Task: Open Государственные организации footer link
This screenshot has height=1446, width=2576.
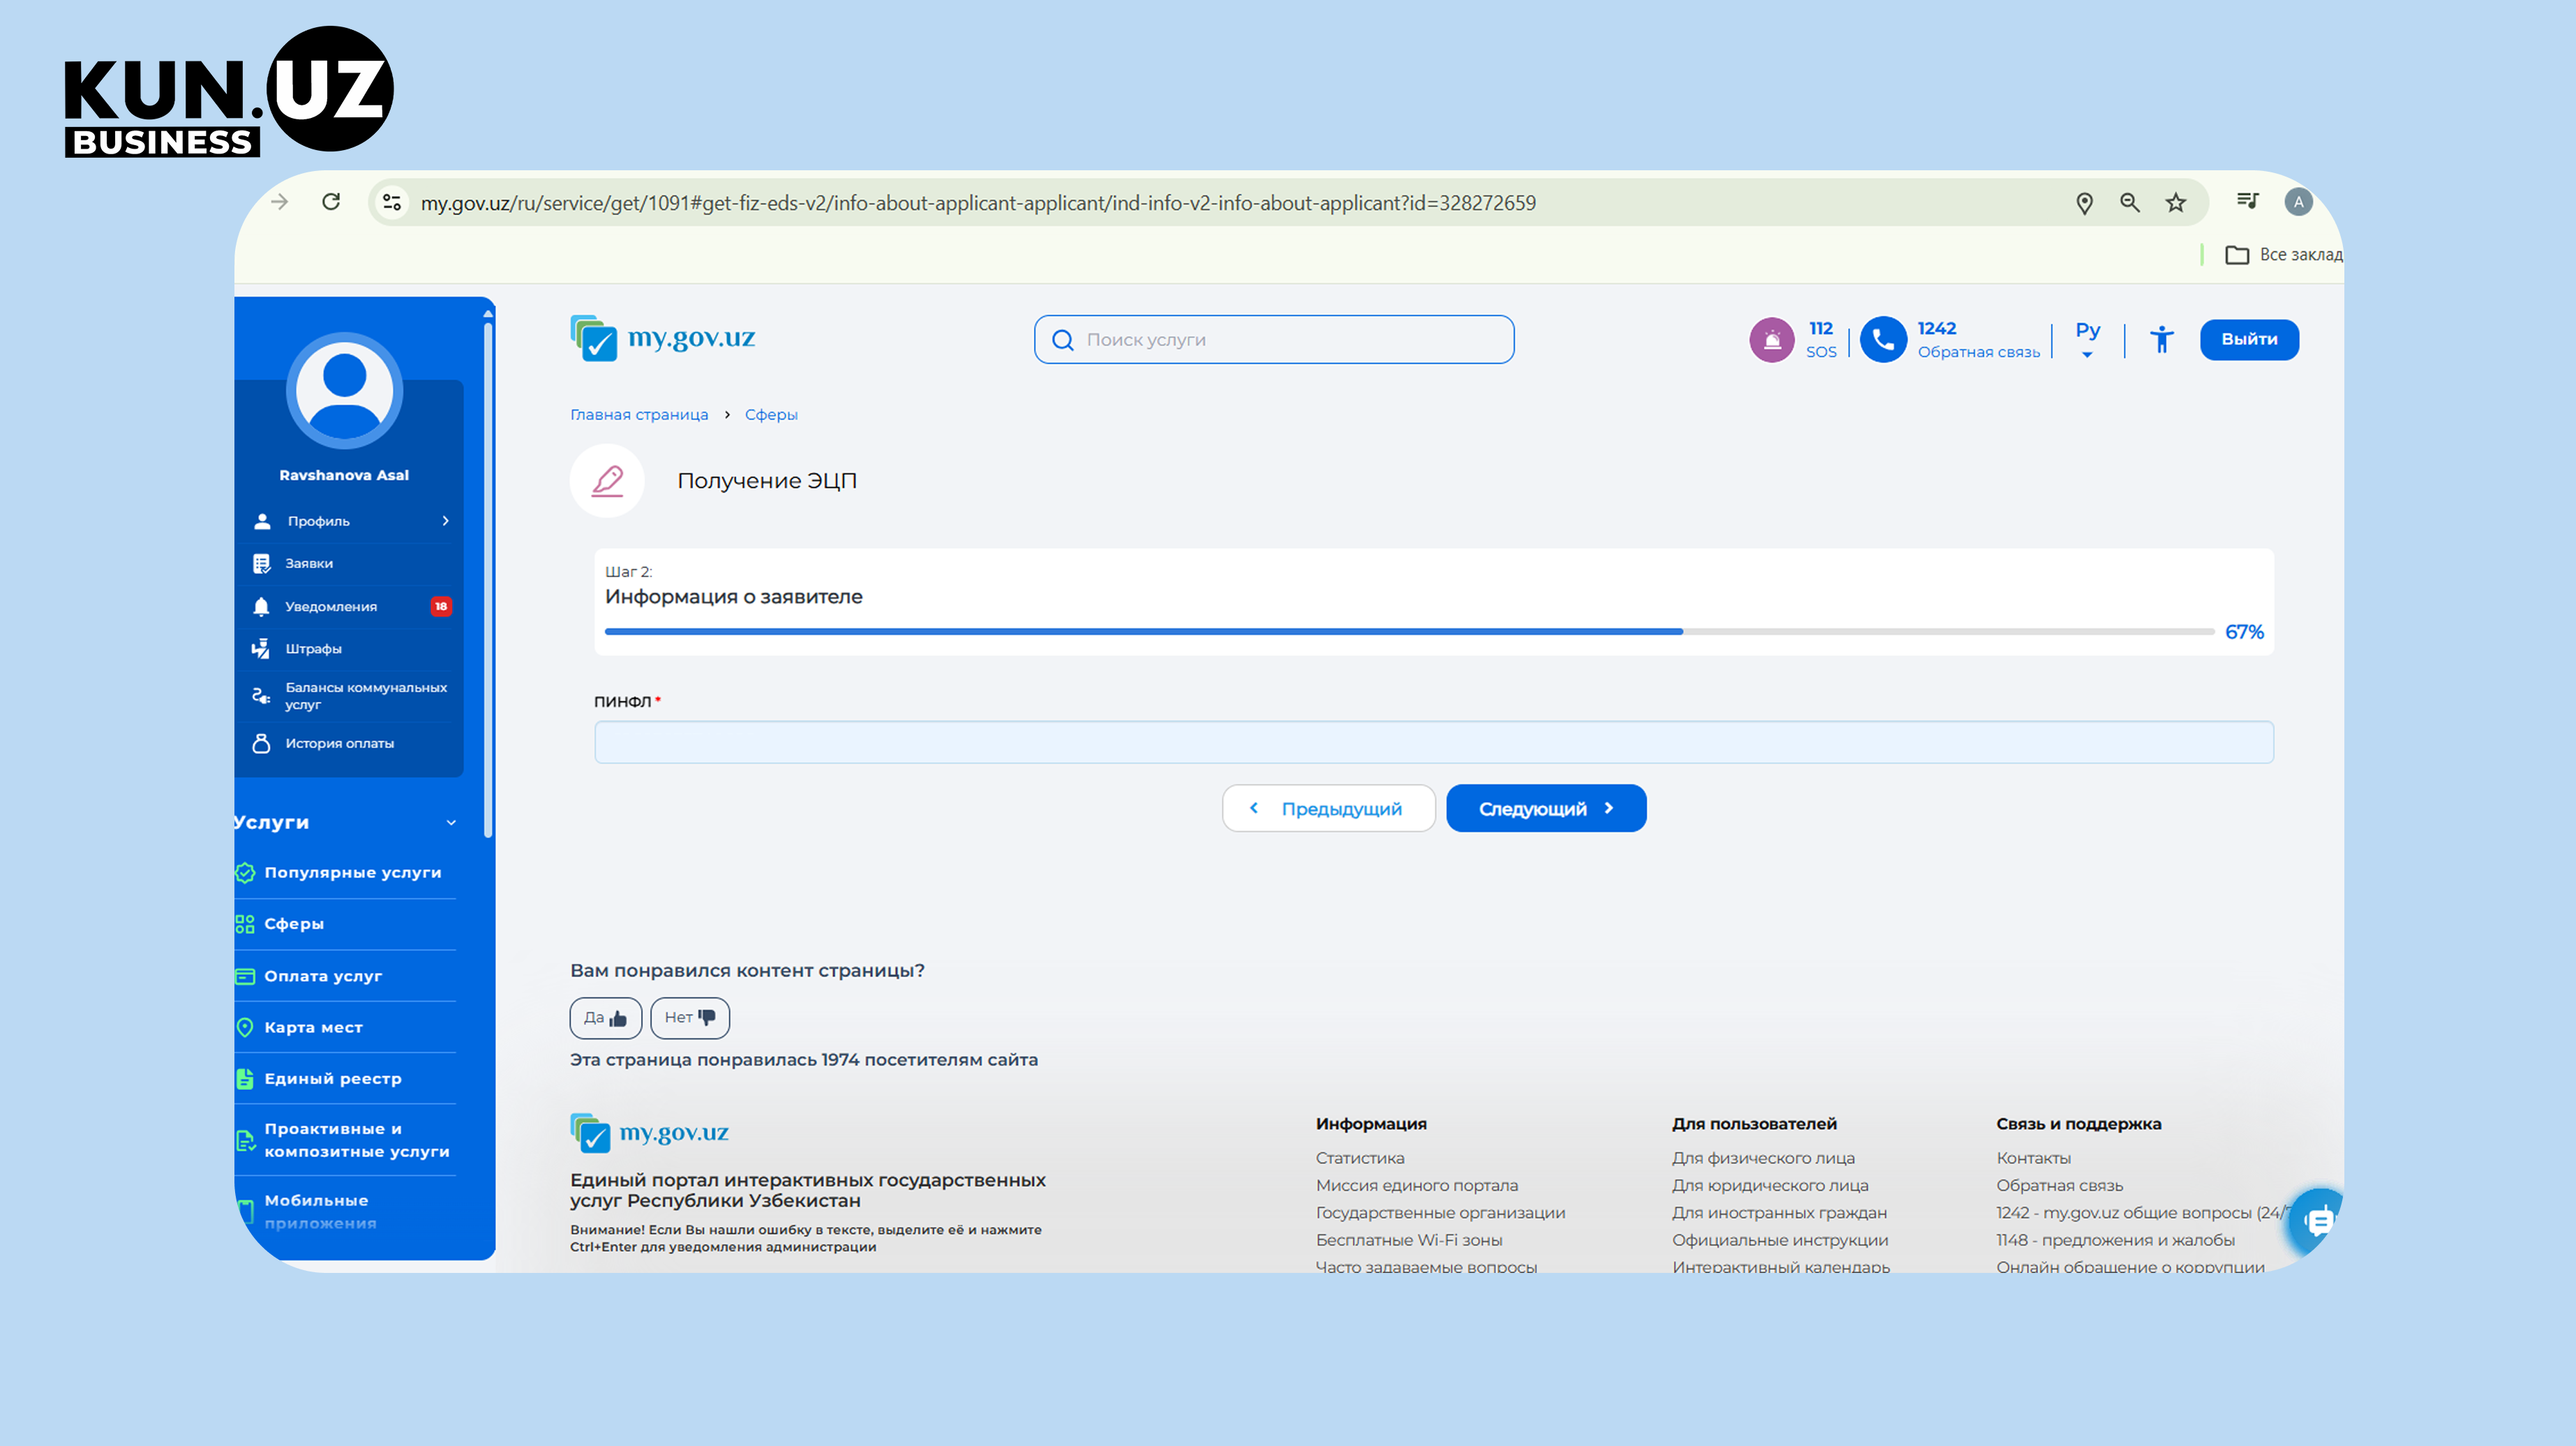Action: (1441, 1213)
